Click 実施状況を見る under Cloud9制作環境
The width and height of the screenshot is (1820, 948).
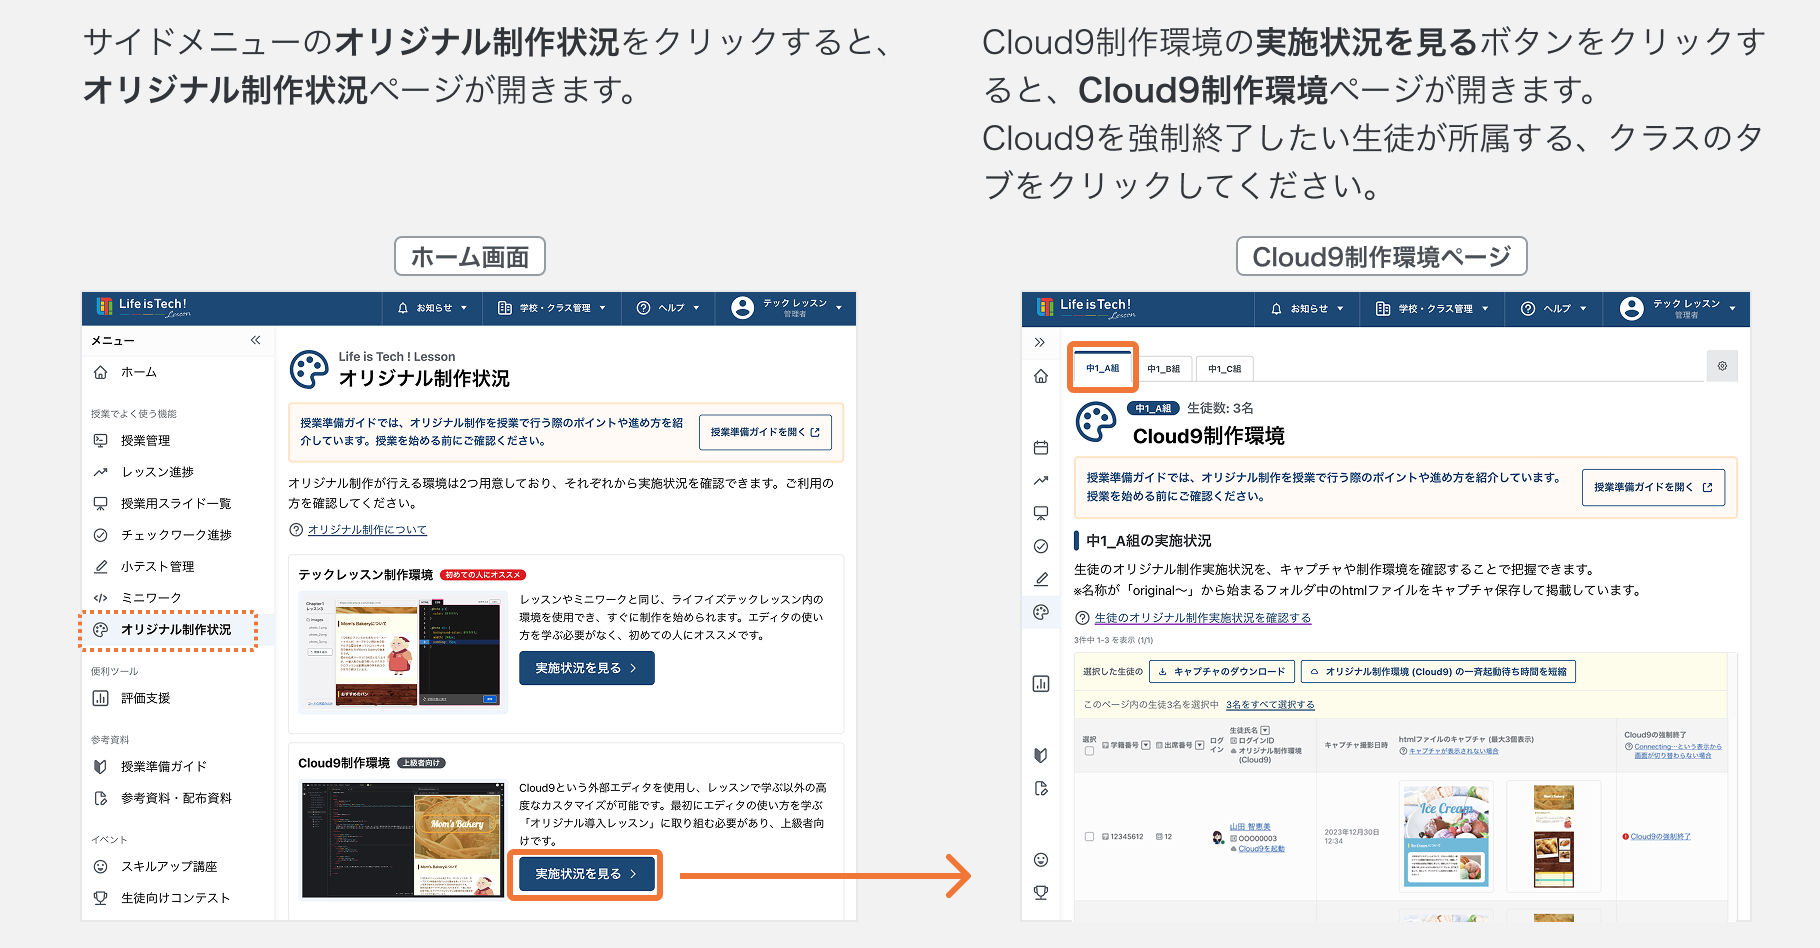pos(587,874)
